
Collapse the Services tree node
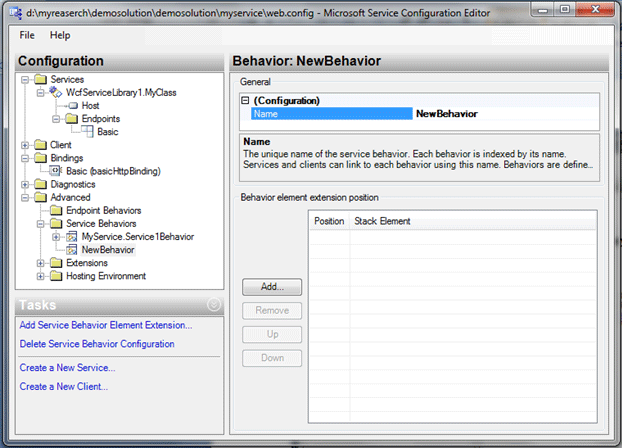coord(25,80)
